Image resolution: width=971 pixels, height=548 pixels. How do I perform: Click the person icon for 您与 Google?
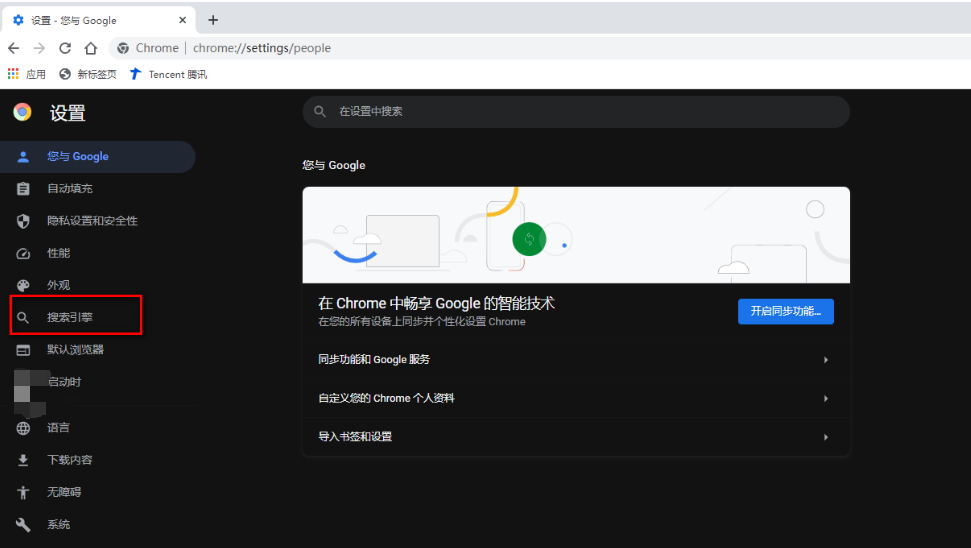[23, 157]
